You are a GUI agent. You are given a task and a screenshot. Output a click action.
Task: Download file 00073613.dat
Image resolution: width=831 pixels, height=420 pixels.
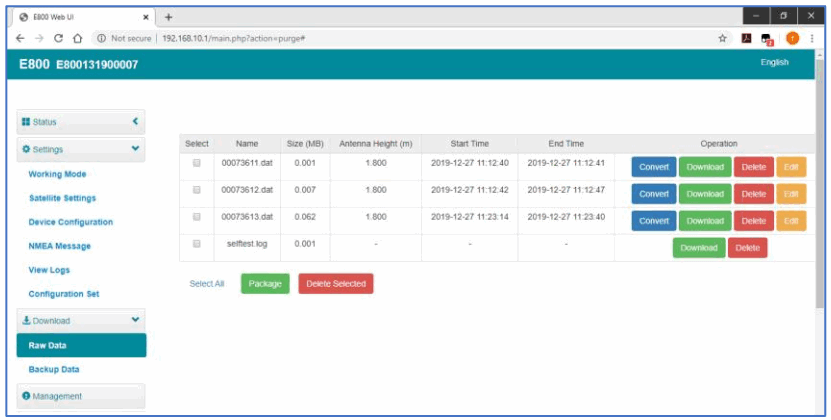[x=705, y=221]
